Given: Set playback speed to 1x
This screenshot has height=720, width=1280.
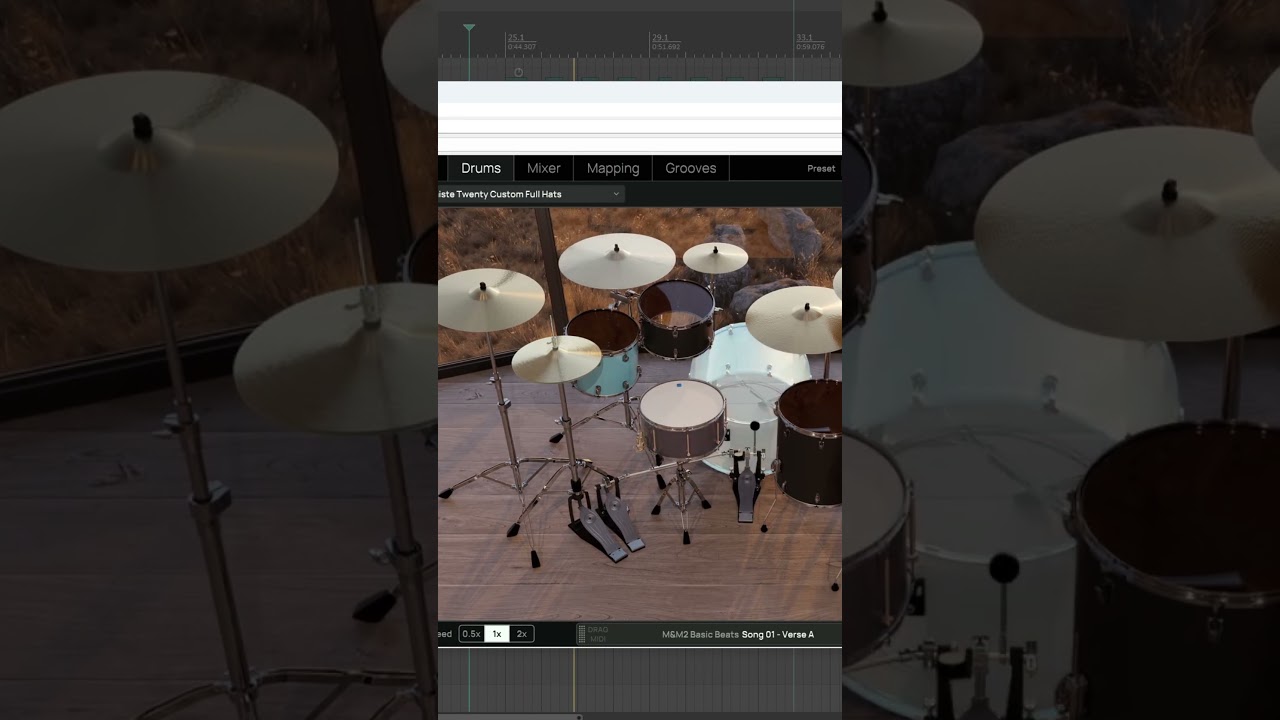Looking at the screenshot, I should click(497, 634).
